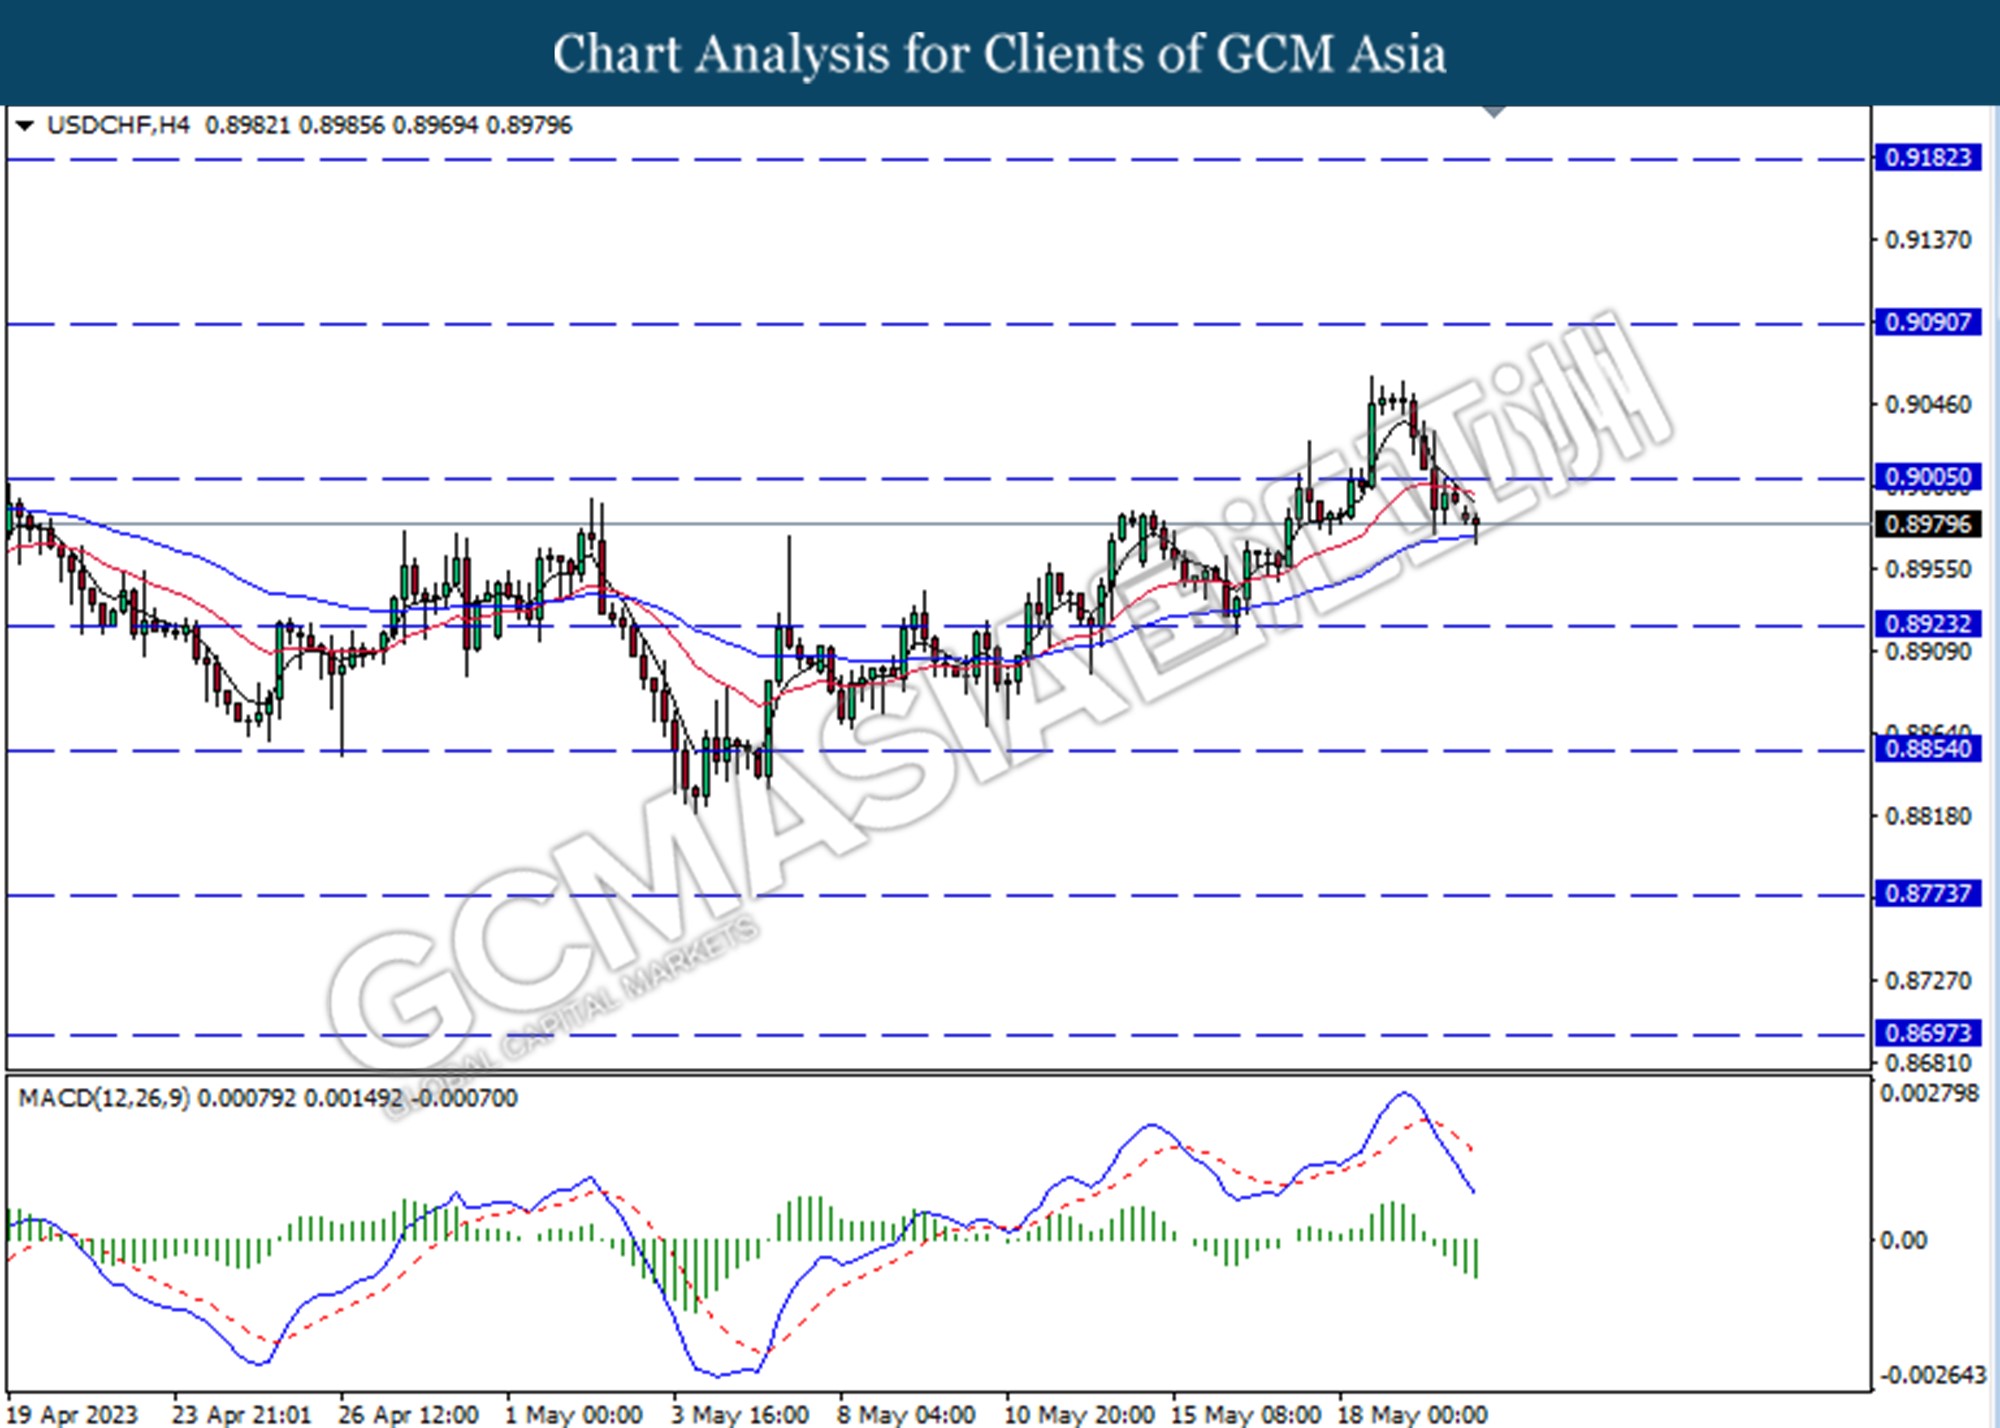Click the 19 Apr 2023 date label

point(74,1415)
